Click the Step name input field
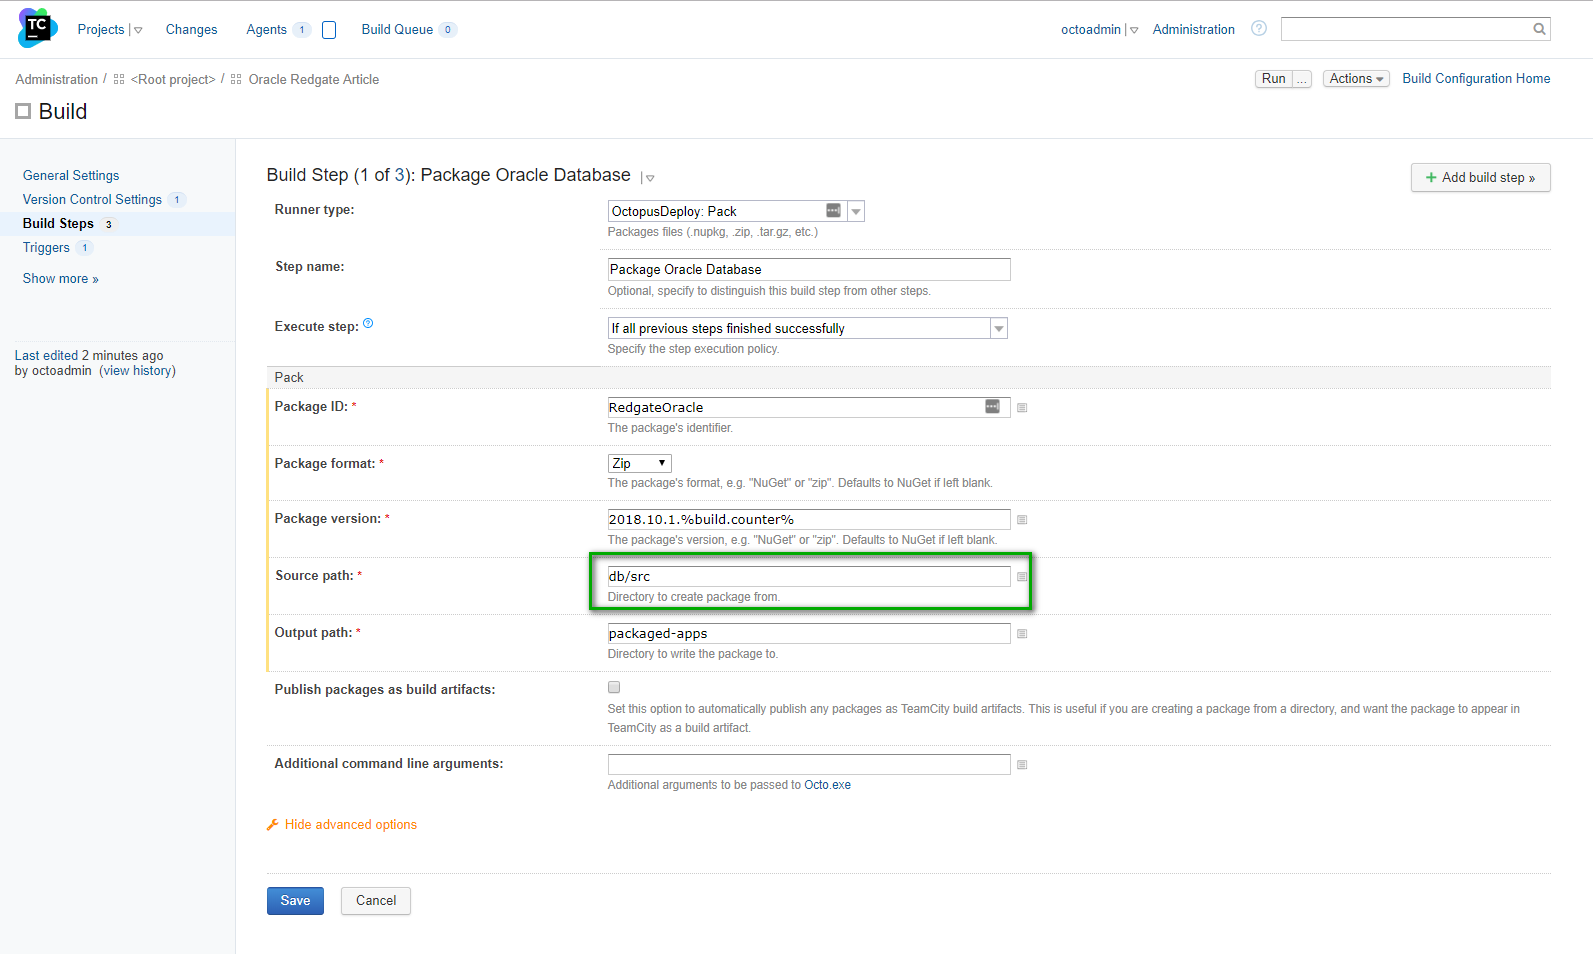The width and height of the screenshot is (1593, 954). pyautogui.click(x=808, y=270)
